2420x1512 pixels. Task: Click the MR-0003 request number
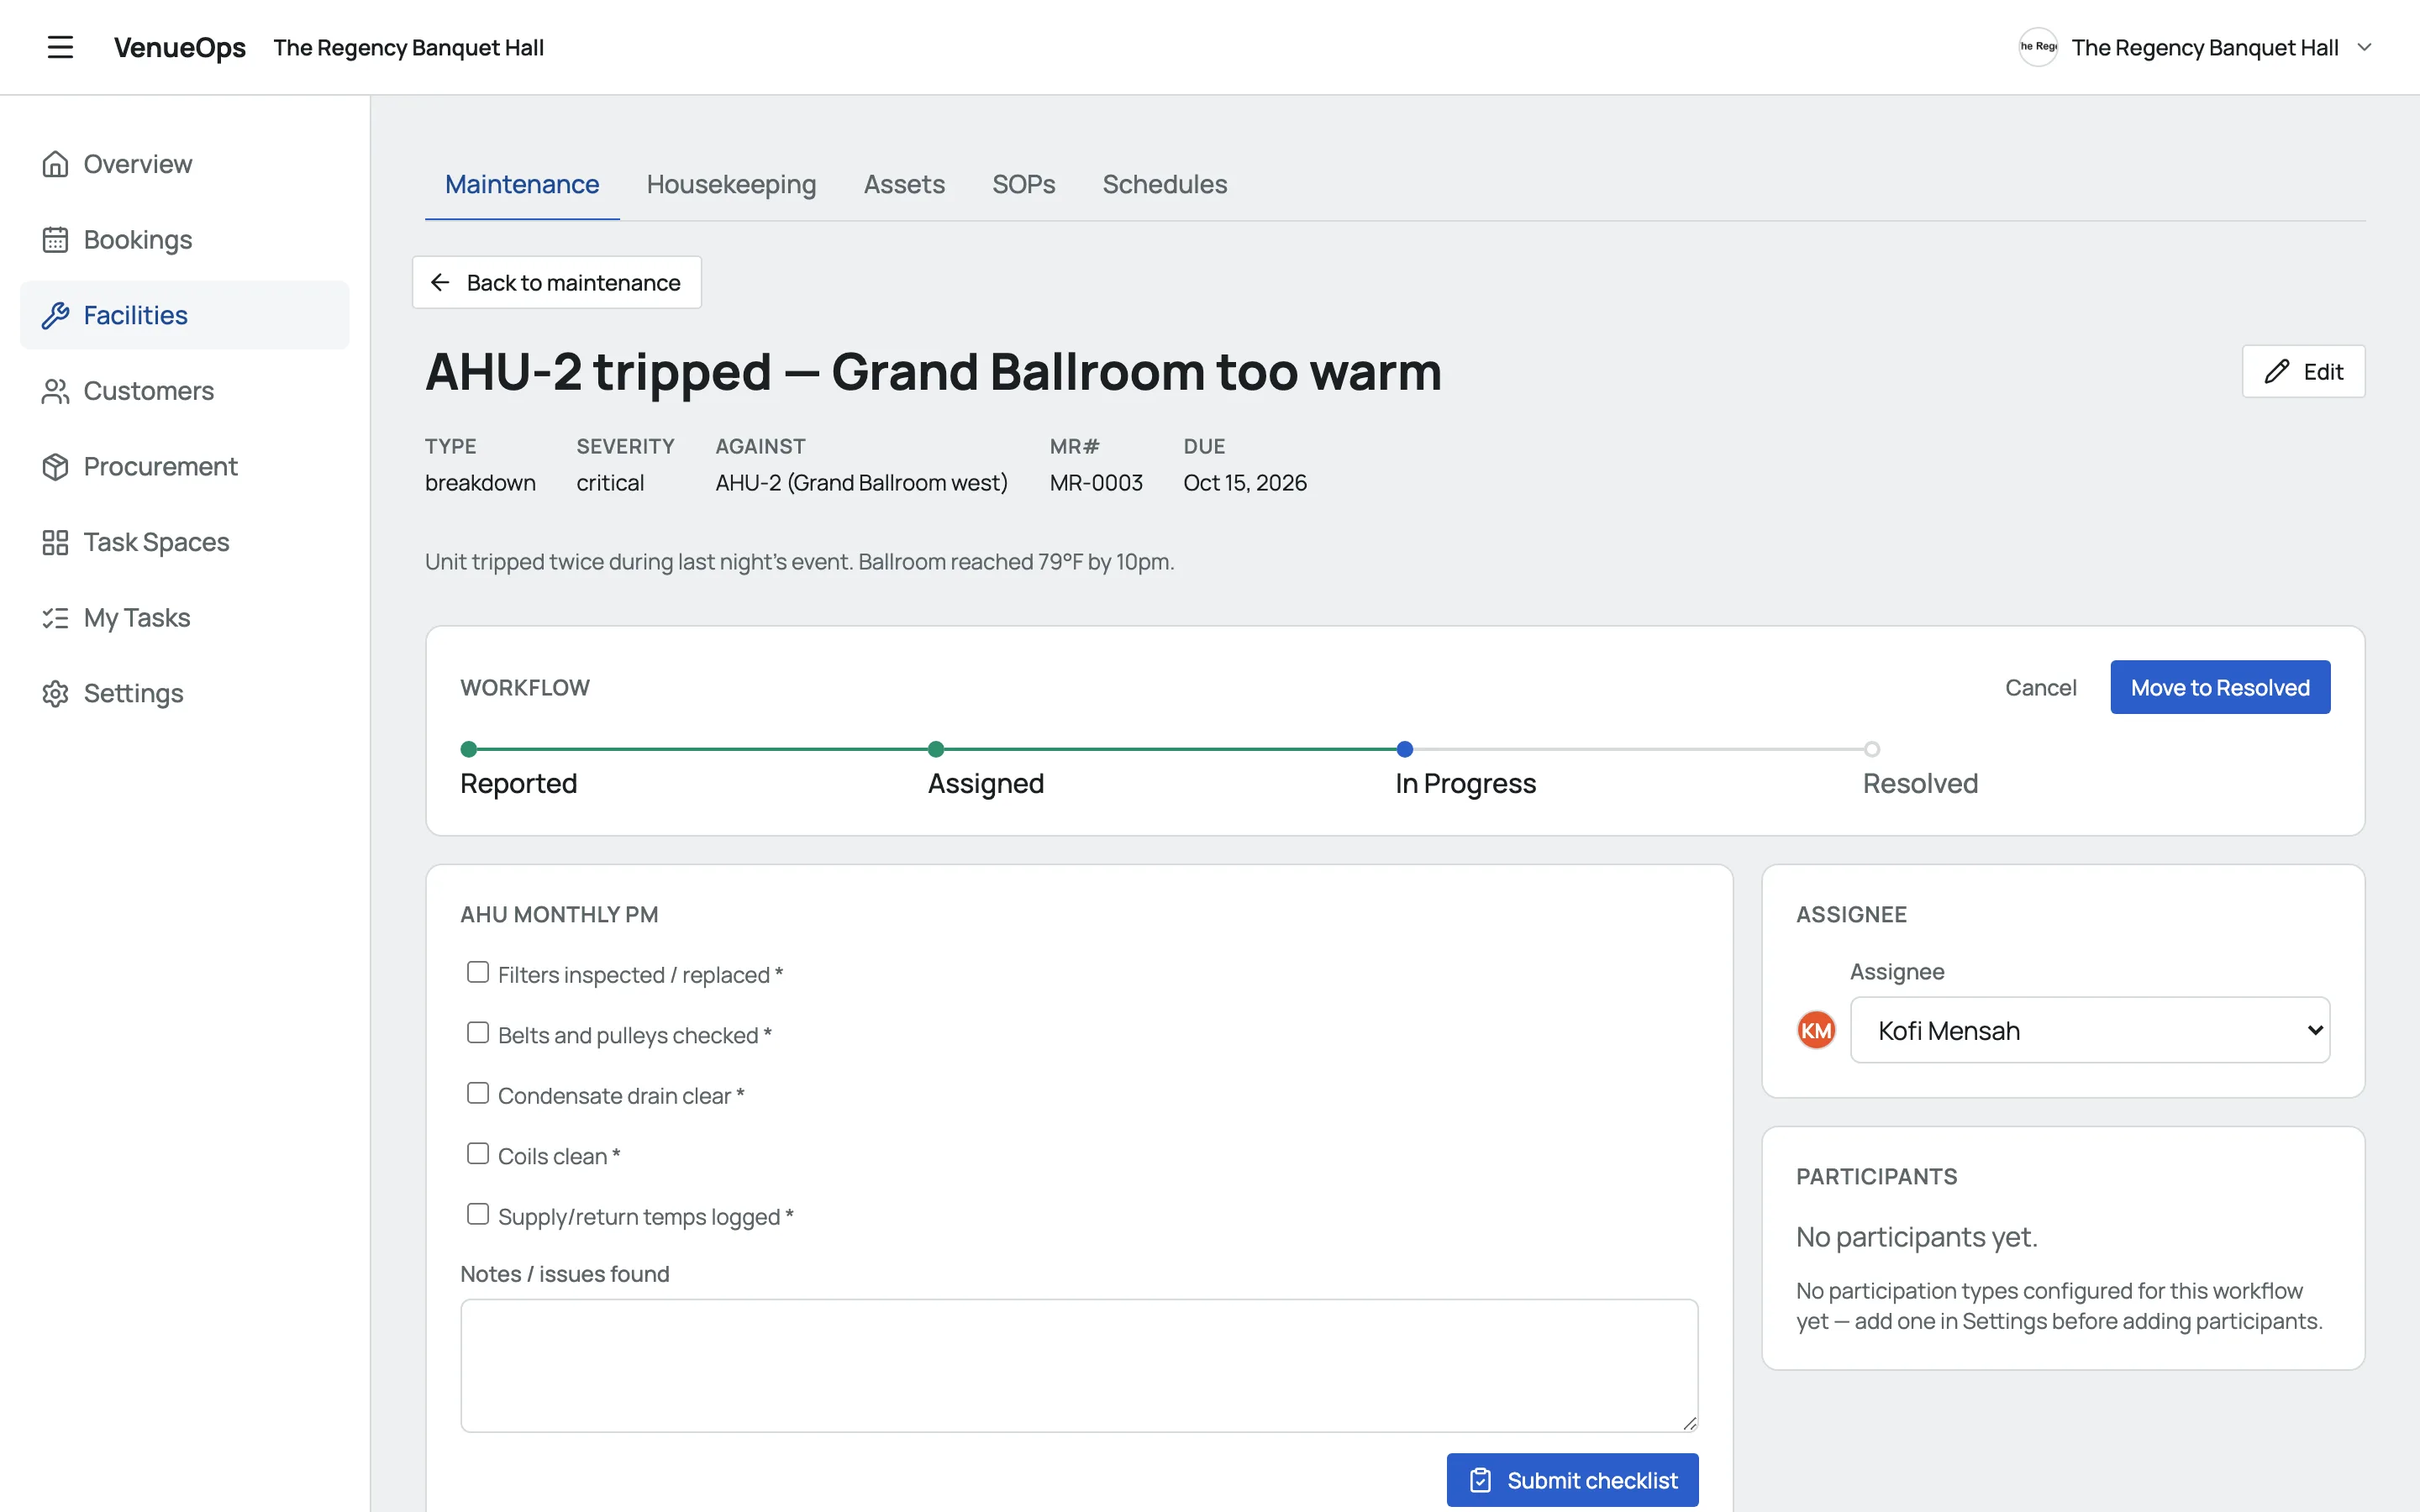(1096, 483)
